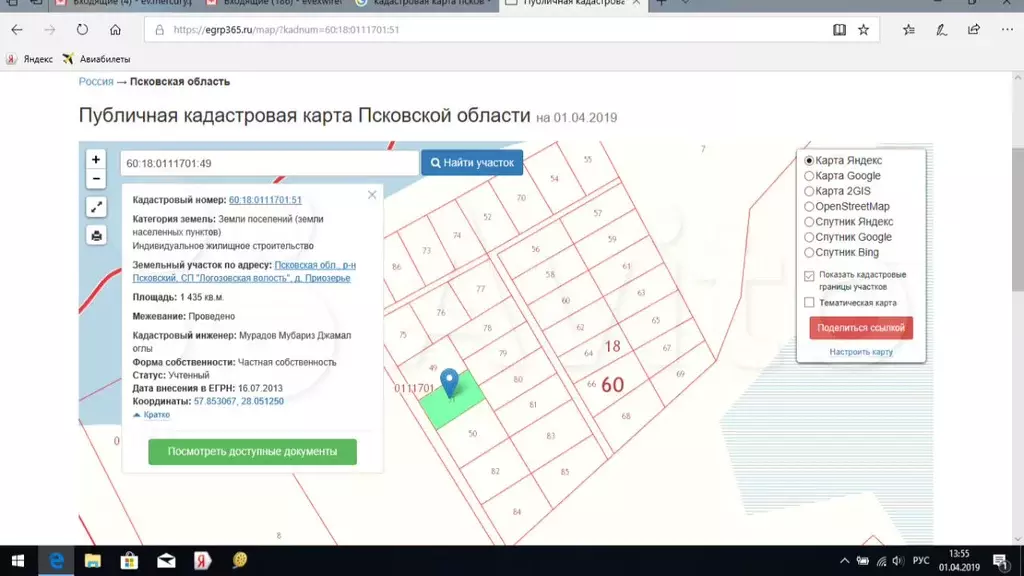1024x576 pixels.
Task: Choose the OpenStreetMap base layer
Action: pyautogui.click(x=810, y=207)
